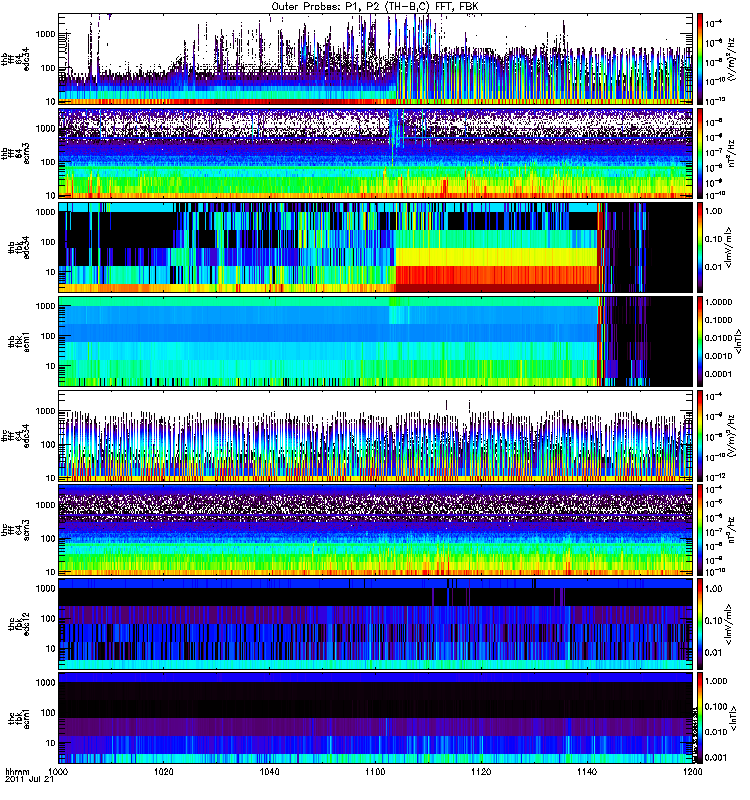This screenshot has width=750, height=800.
Task: Click the nT²/Hz unit label beside thc scm3 color bar
Action: (x=732, y=530)
